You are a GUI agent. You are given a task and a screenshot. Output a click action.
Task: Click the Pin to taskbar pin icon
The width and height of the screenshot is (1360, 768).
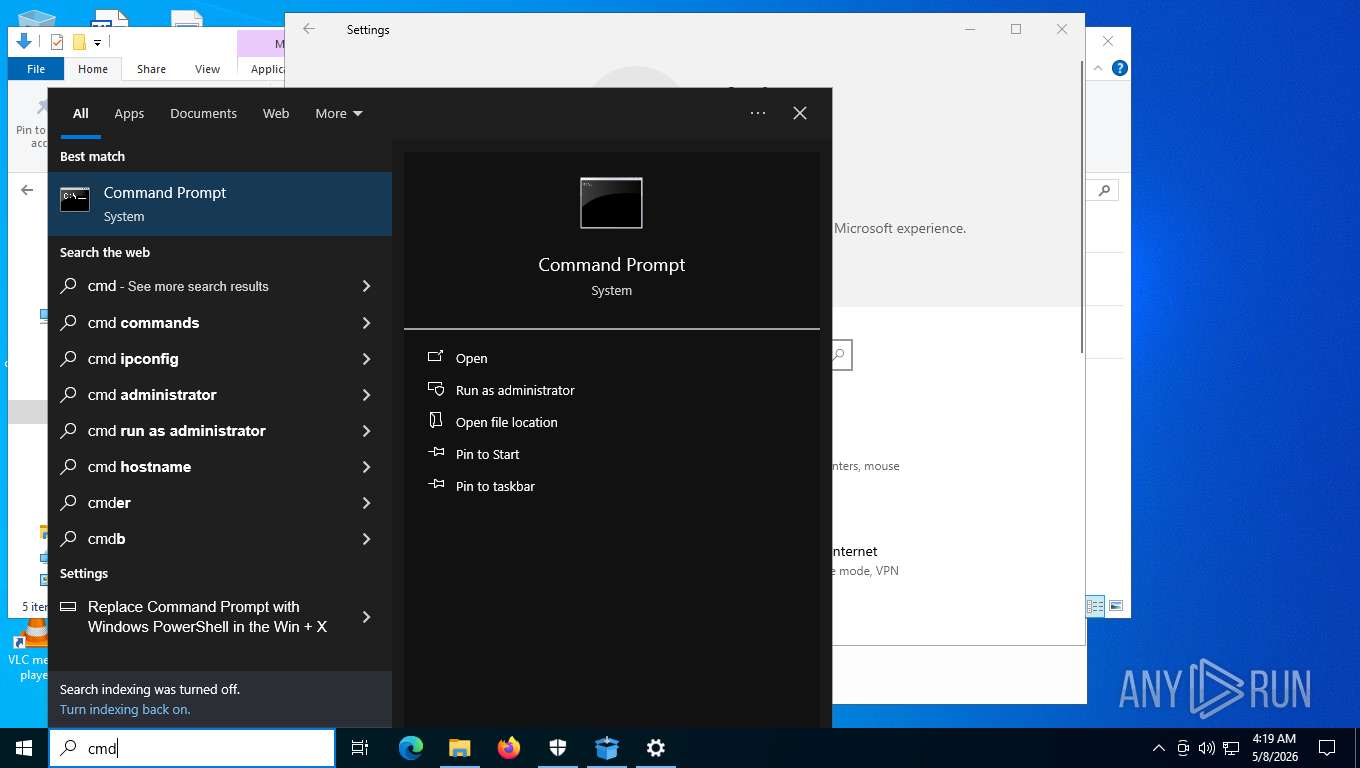(x=436, y=485)
